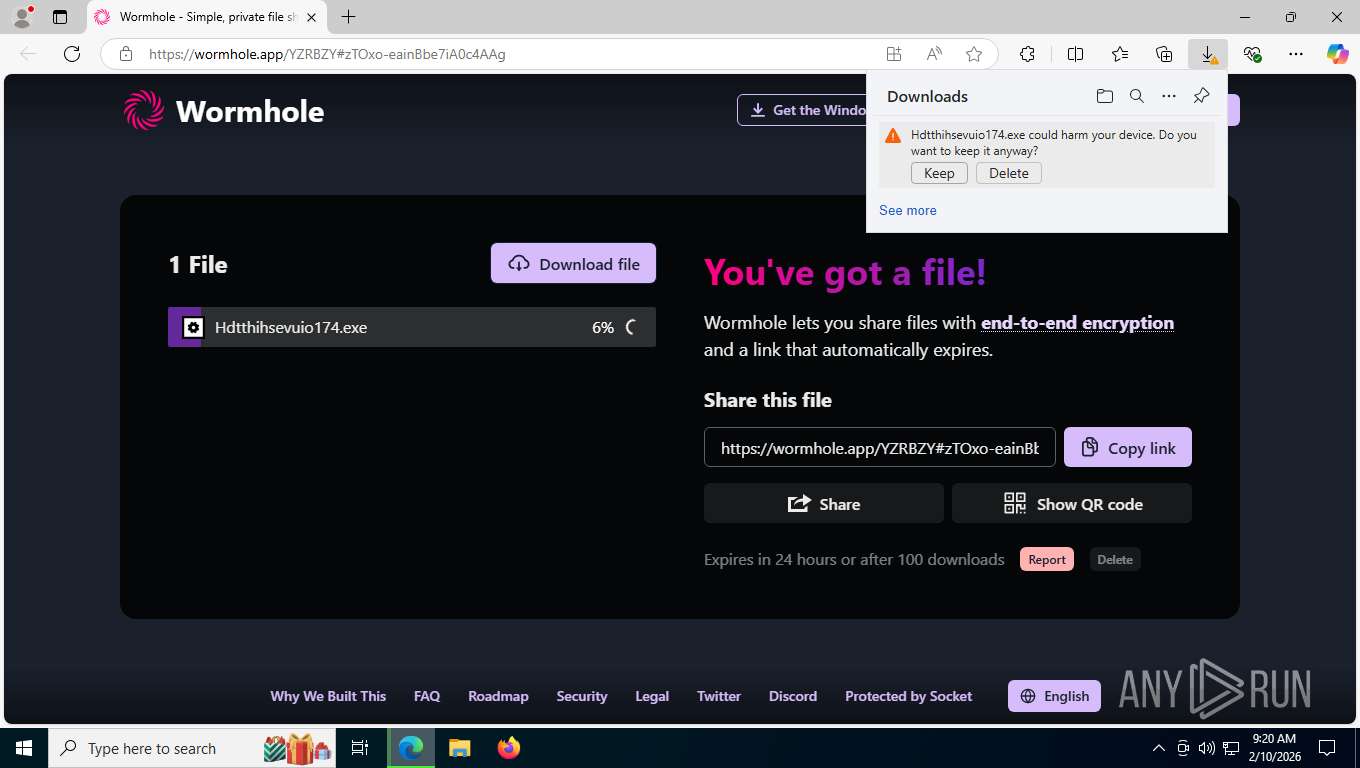This screenshot has height=768, width=1360.
Task: Open the Copilot sidebar icon
Action: [1338, 54]
